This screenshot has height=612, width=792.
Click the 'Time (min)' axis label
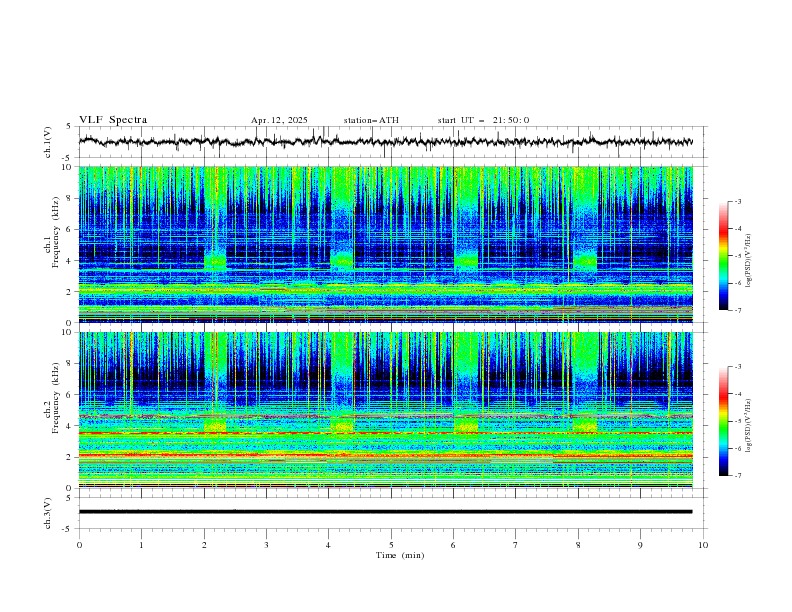[x=400, y=555]
